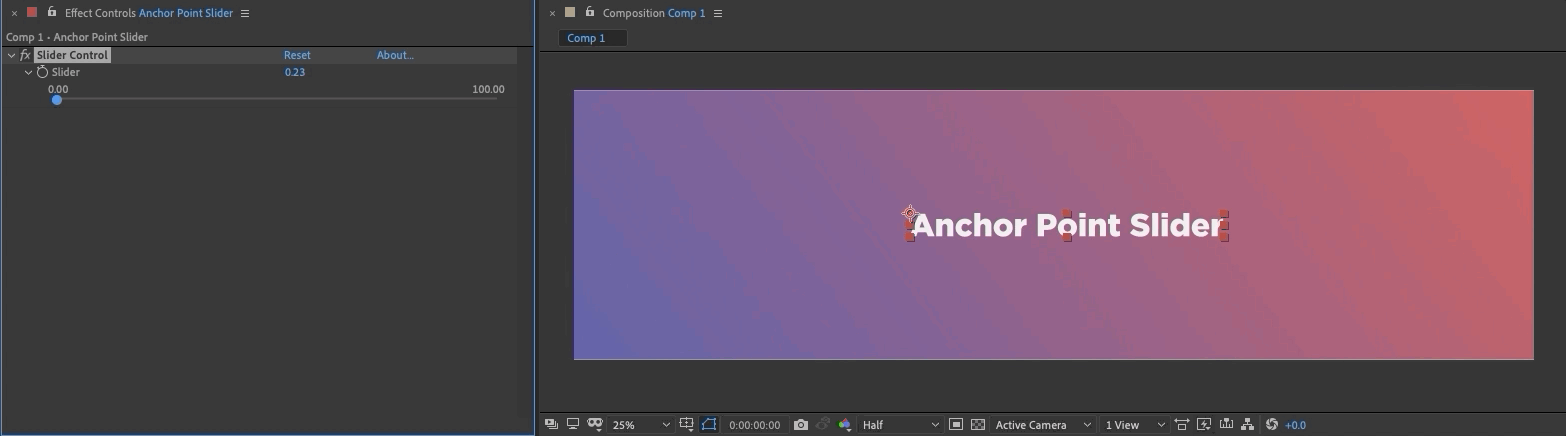Select the Comp 1 breadcrumb tab
The image size is (1566, 436).
point(592,38)
